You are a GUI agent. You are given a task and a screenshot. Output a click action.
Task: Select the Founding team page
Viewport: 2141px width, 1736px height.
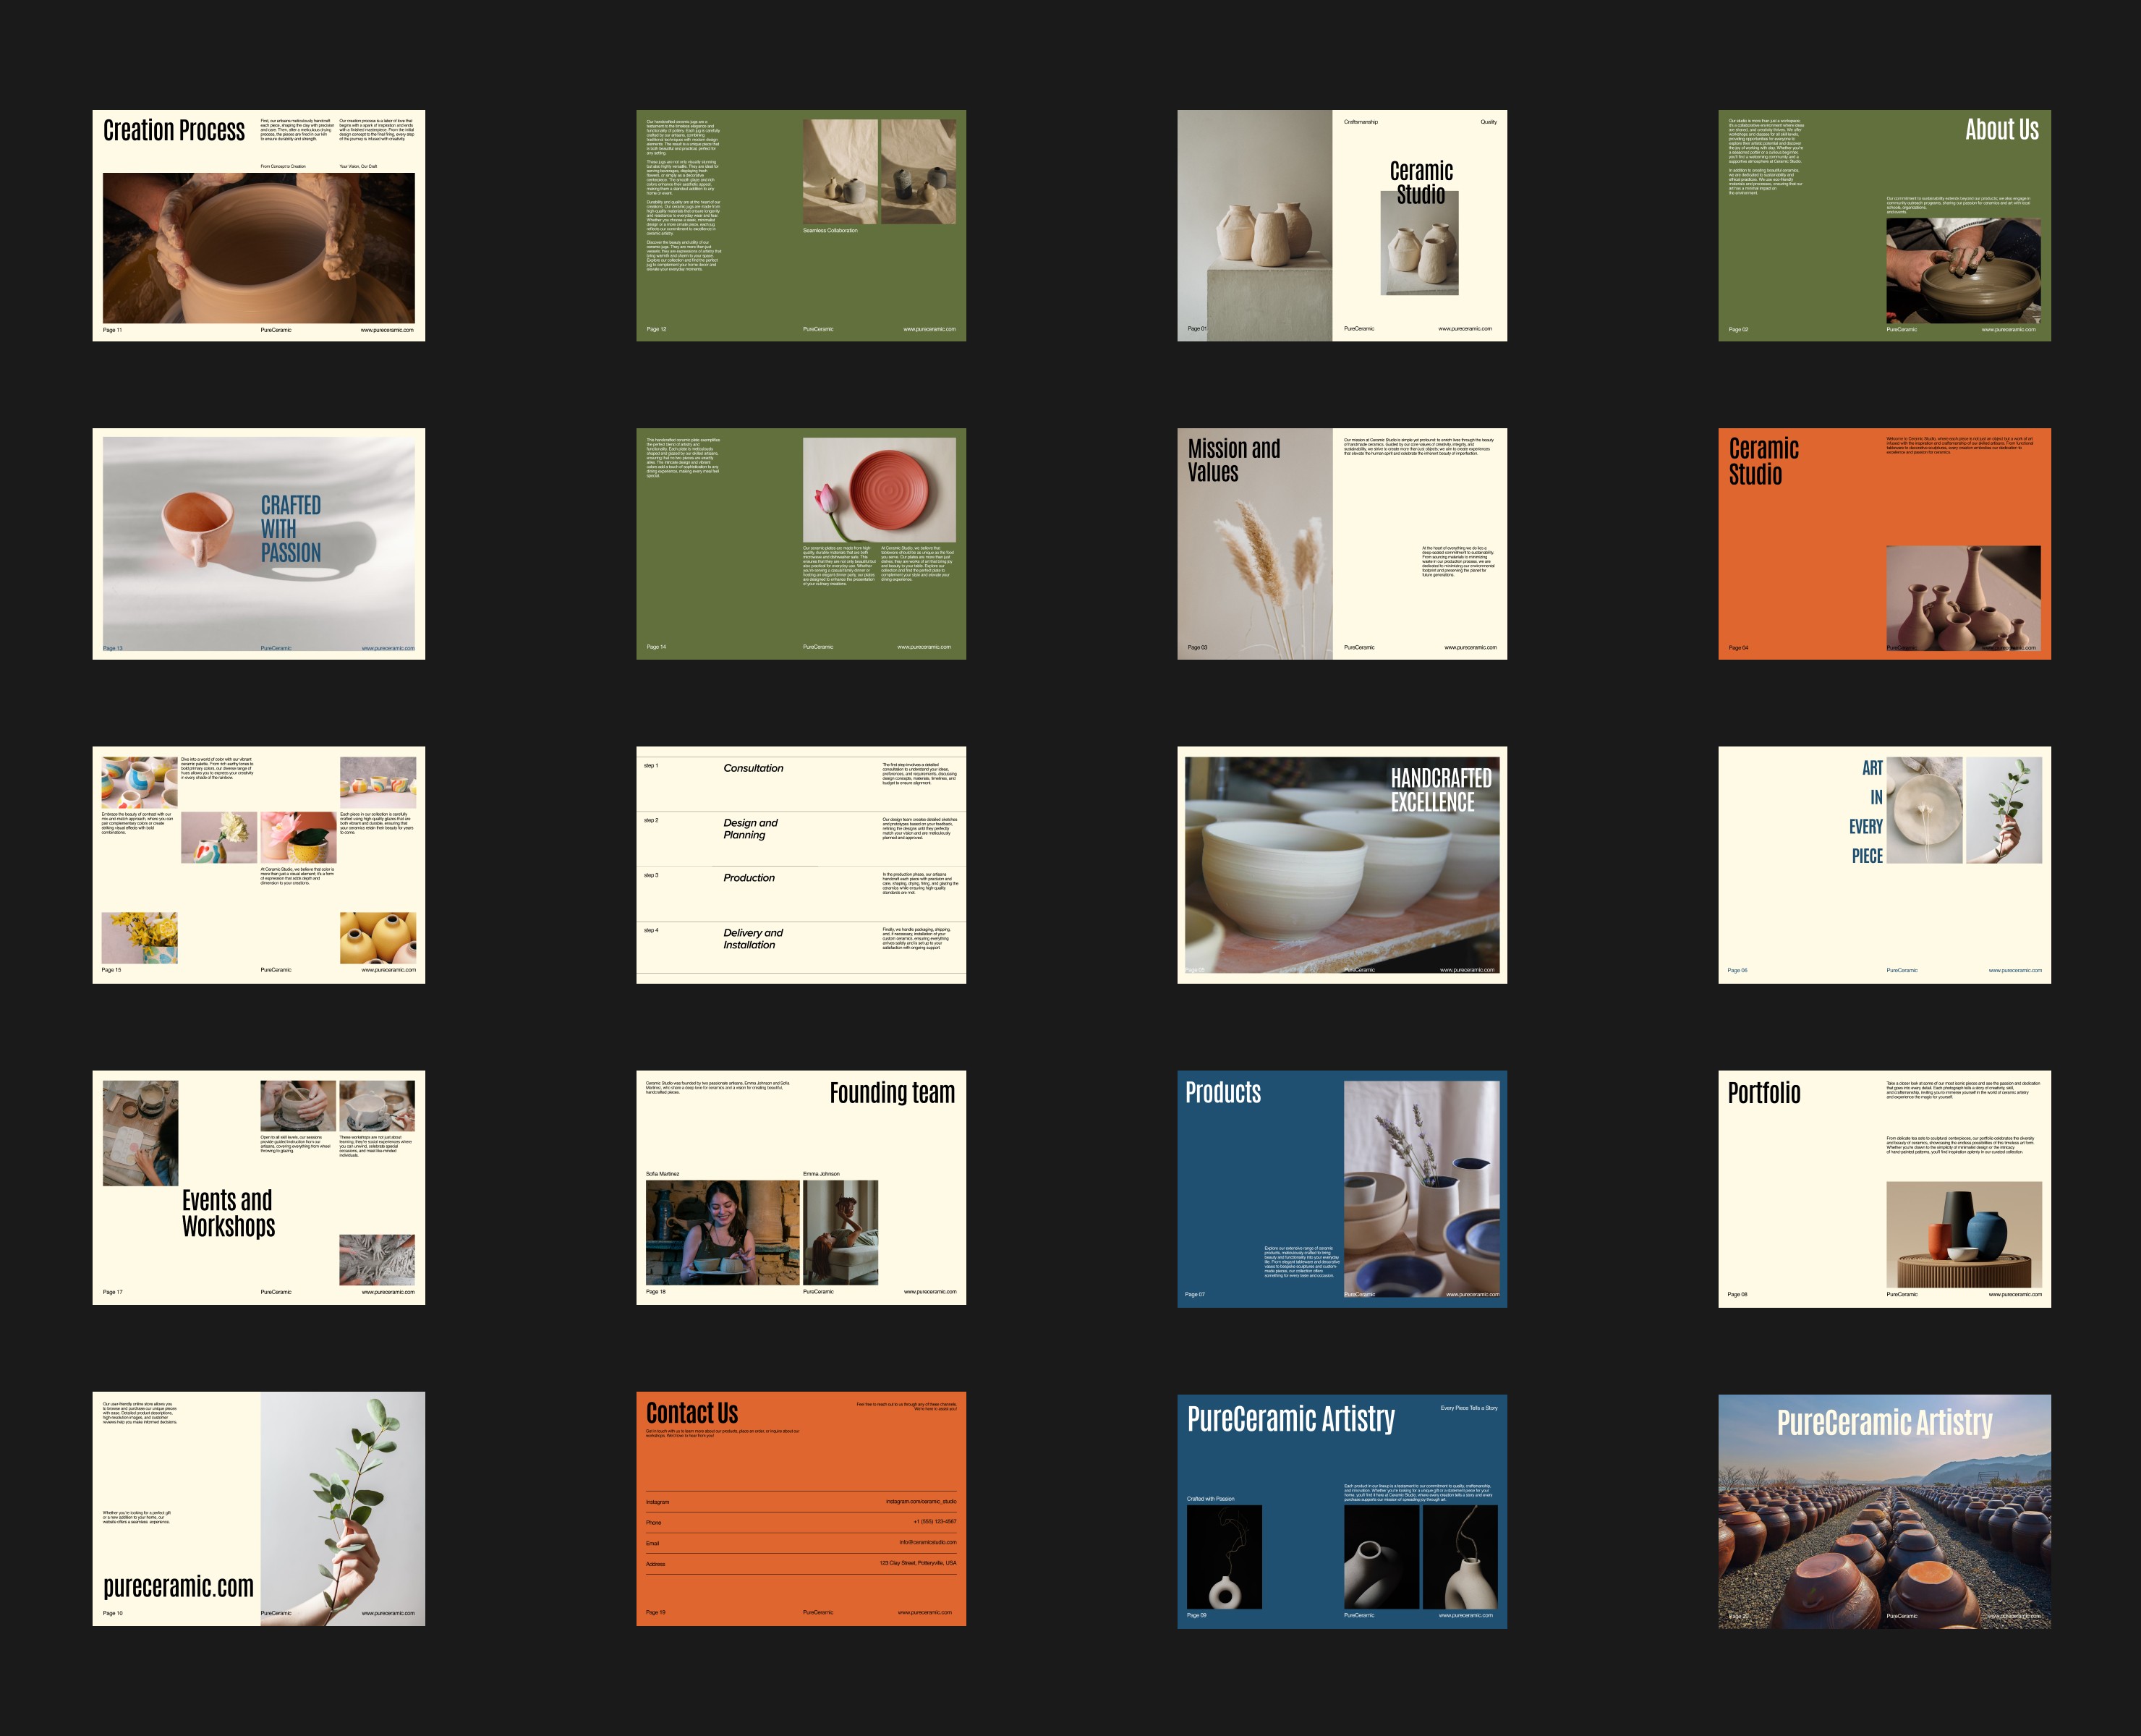pos(801,1187)
